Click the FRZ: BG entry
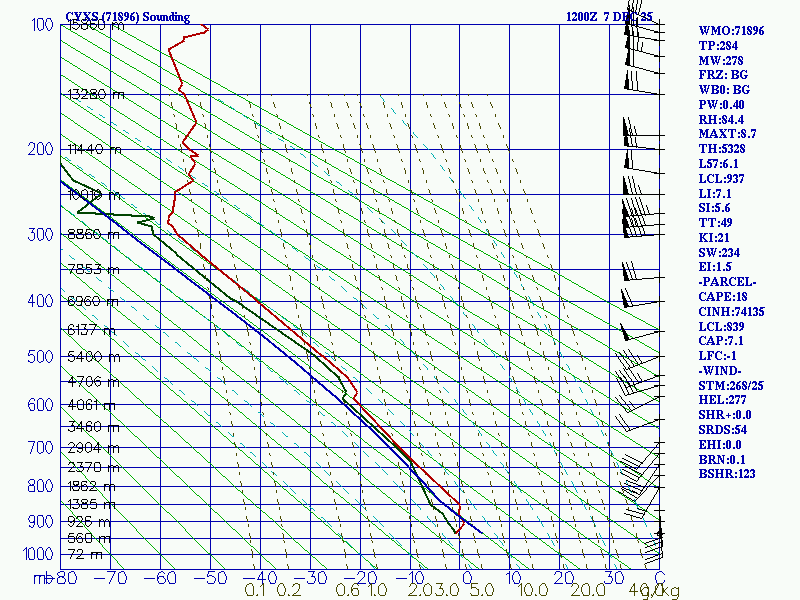Image resolution: width=800 pixels, height=600 pixels. coord(723,75)
